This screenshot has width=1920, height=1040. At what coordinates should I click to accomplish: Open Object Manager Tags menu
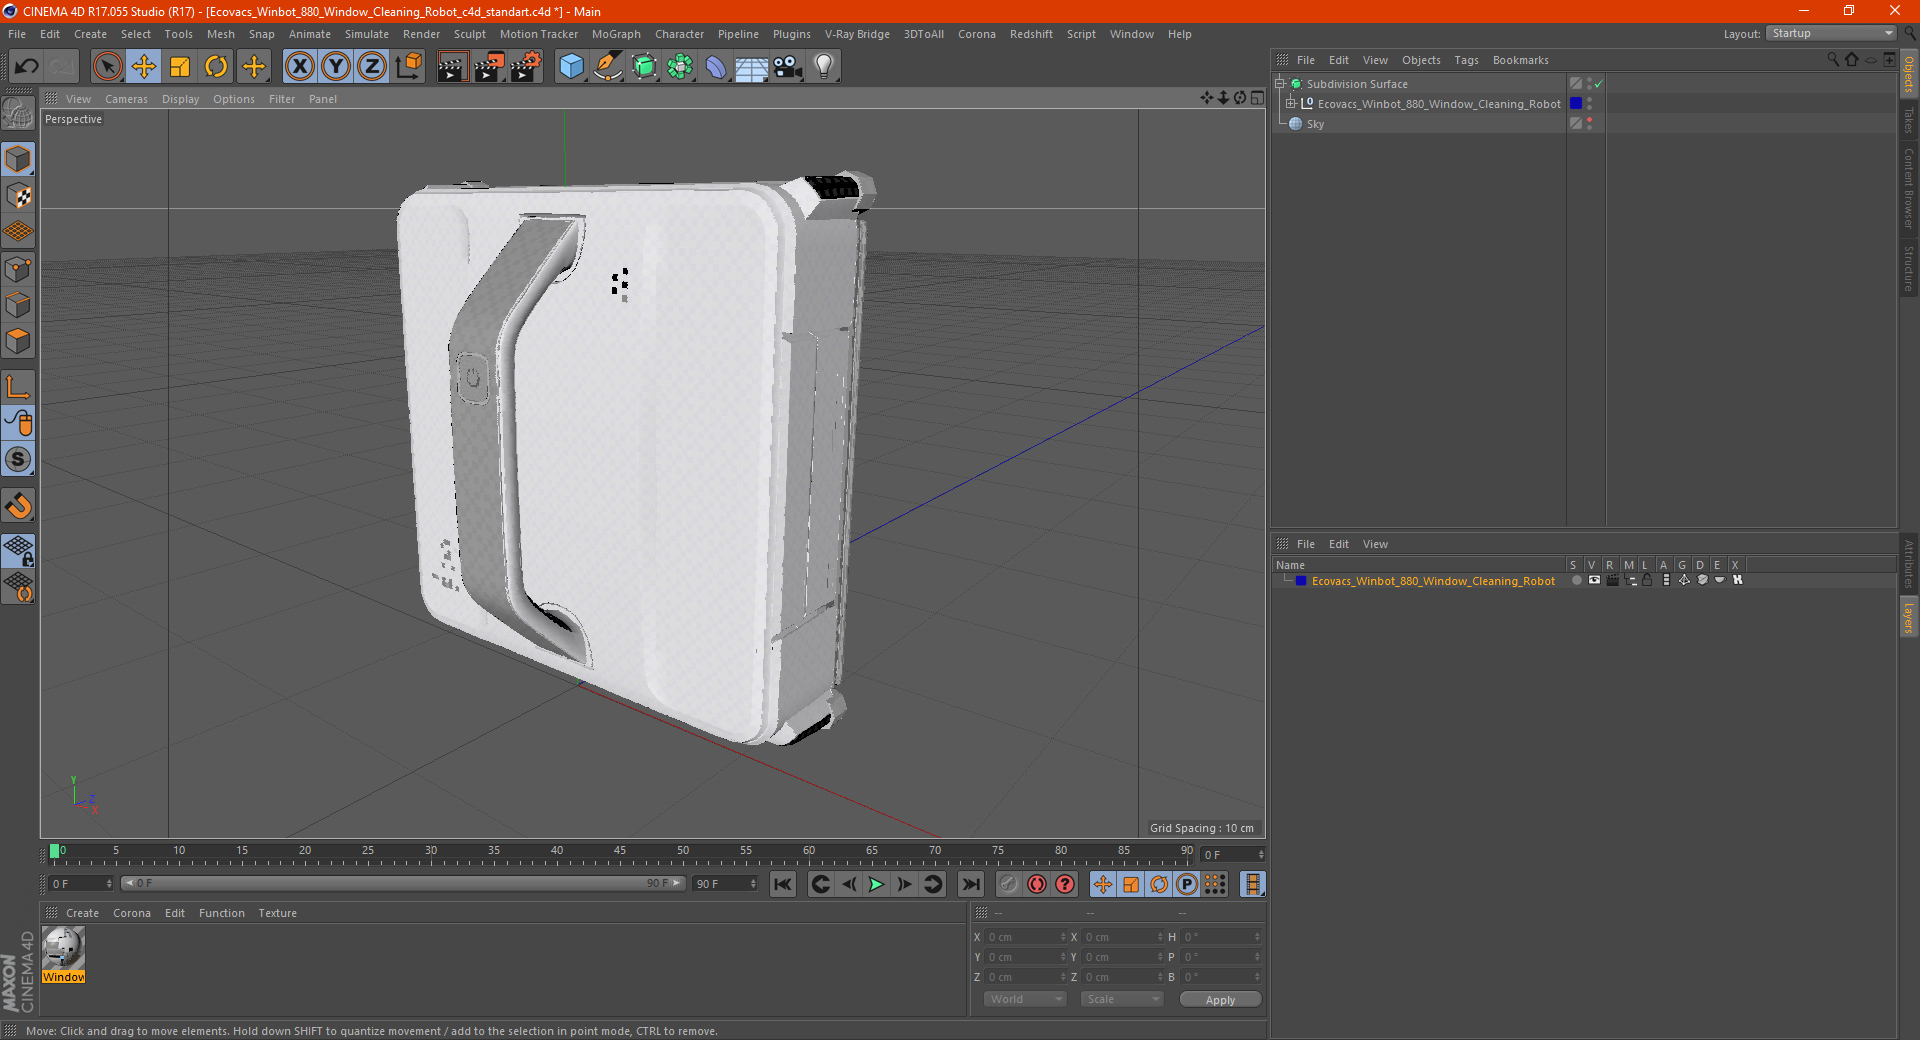click(x=1466, y=60)
